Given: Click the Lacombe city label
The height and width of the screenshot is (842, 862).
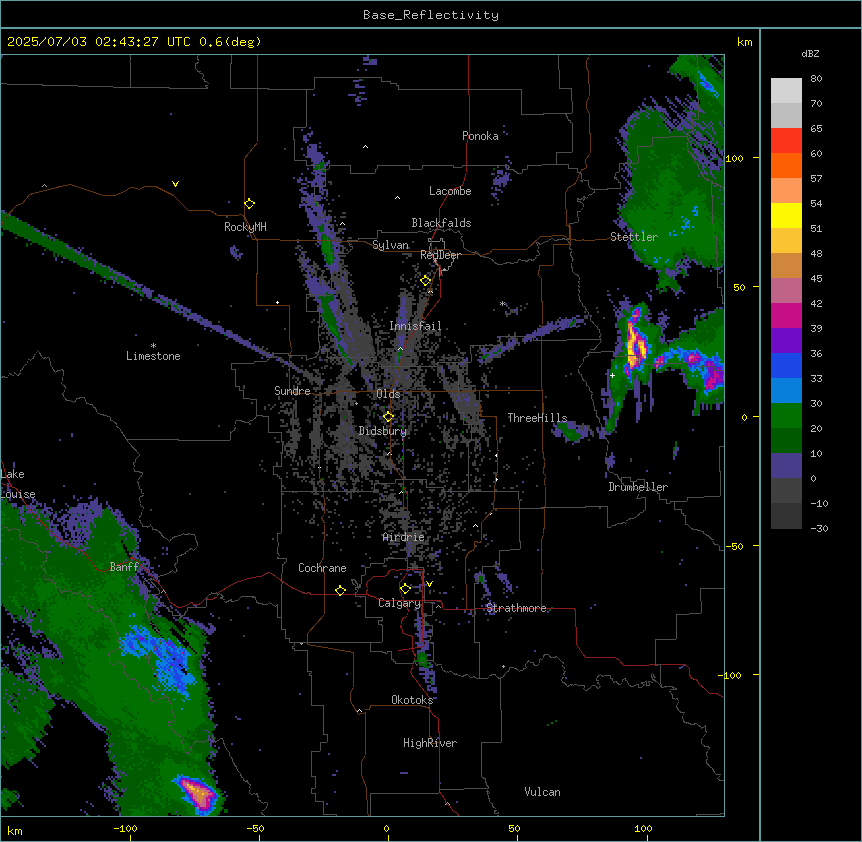Looking at the screenshot, I should click(450, 191).
